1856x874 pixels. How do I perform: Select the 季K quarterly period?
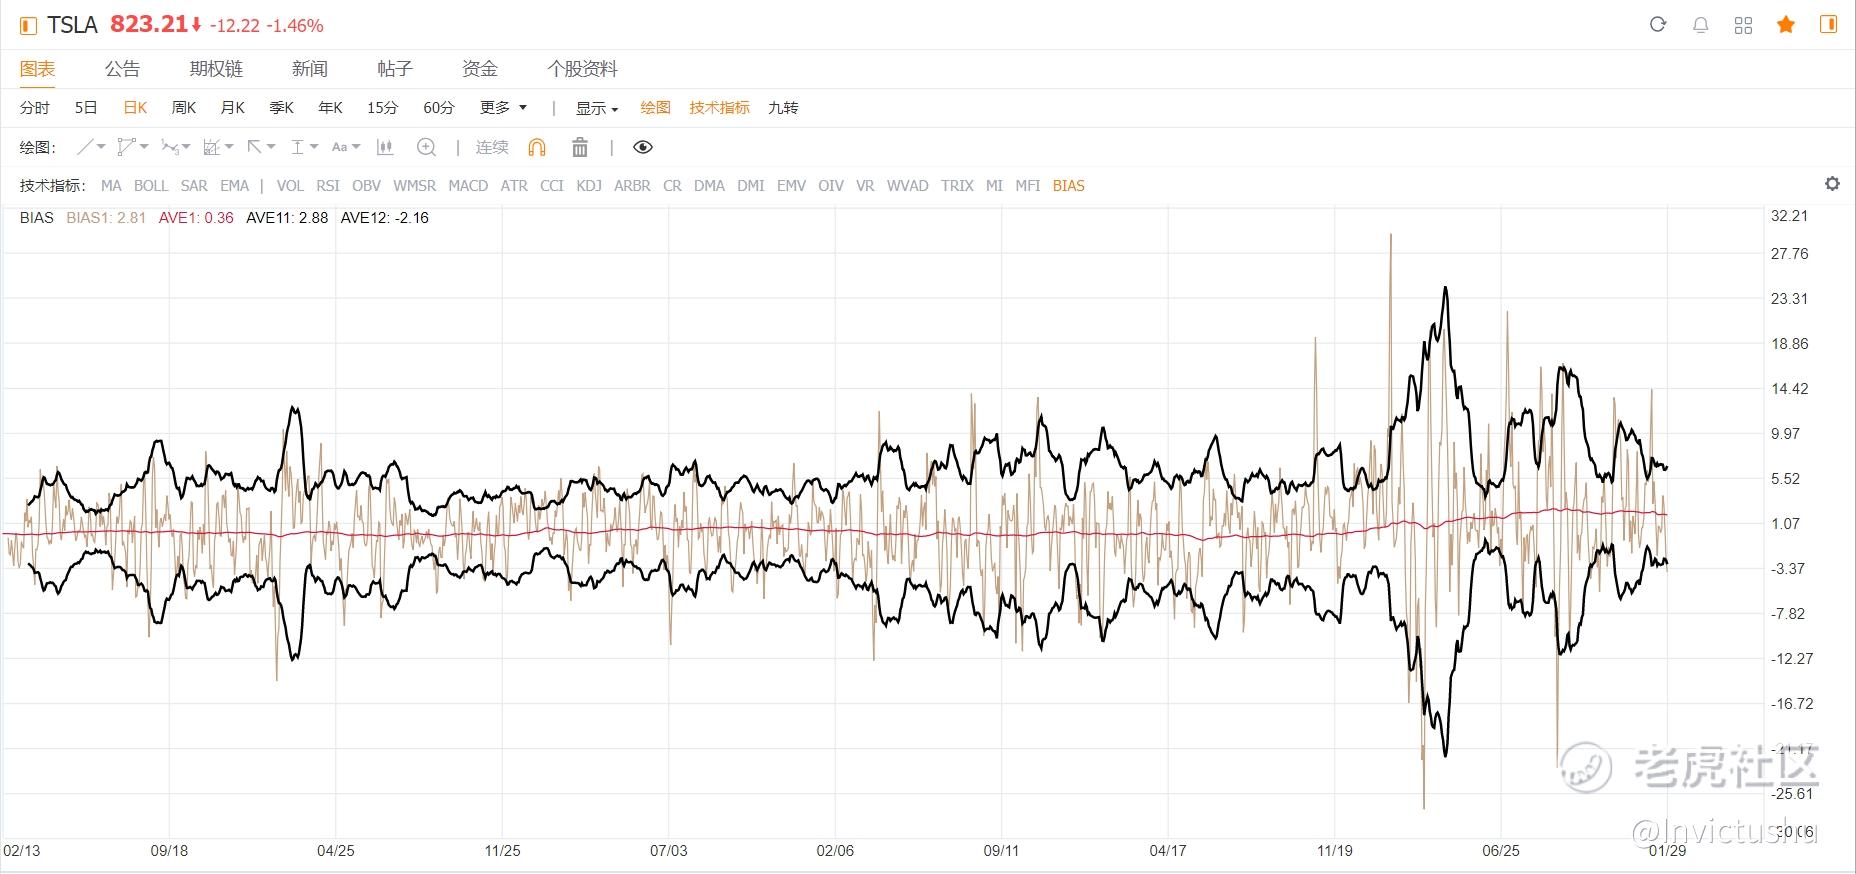coord(282,108)
